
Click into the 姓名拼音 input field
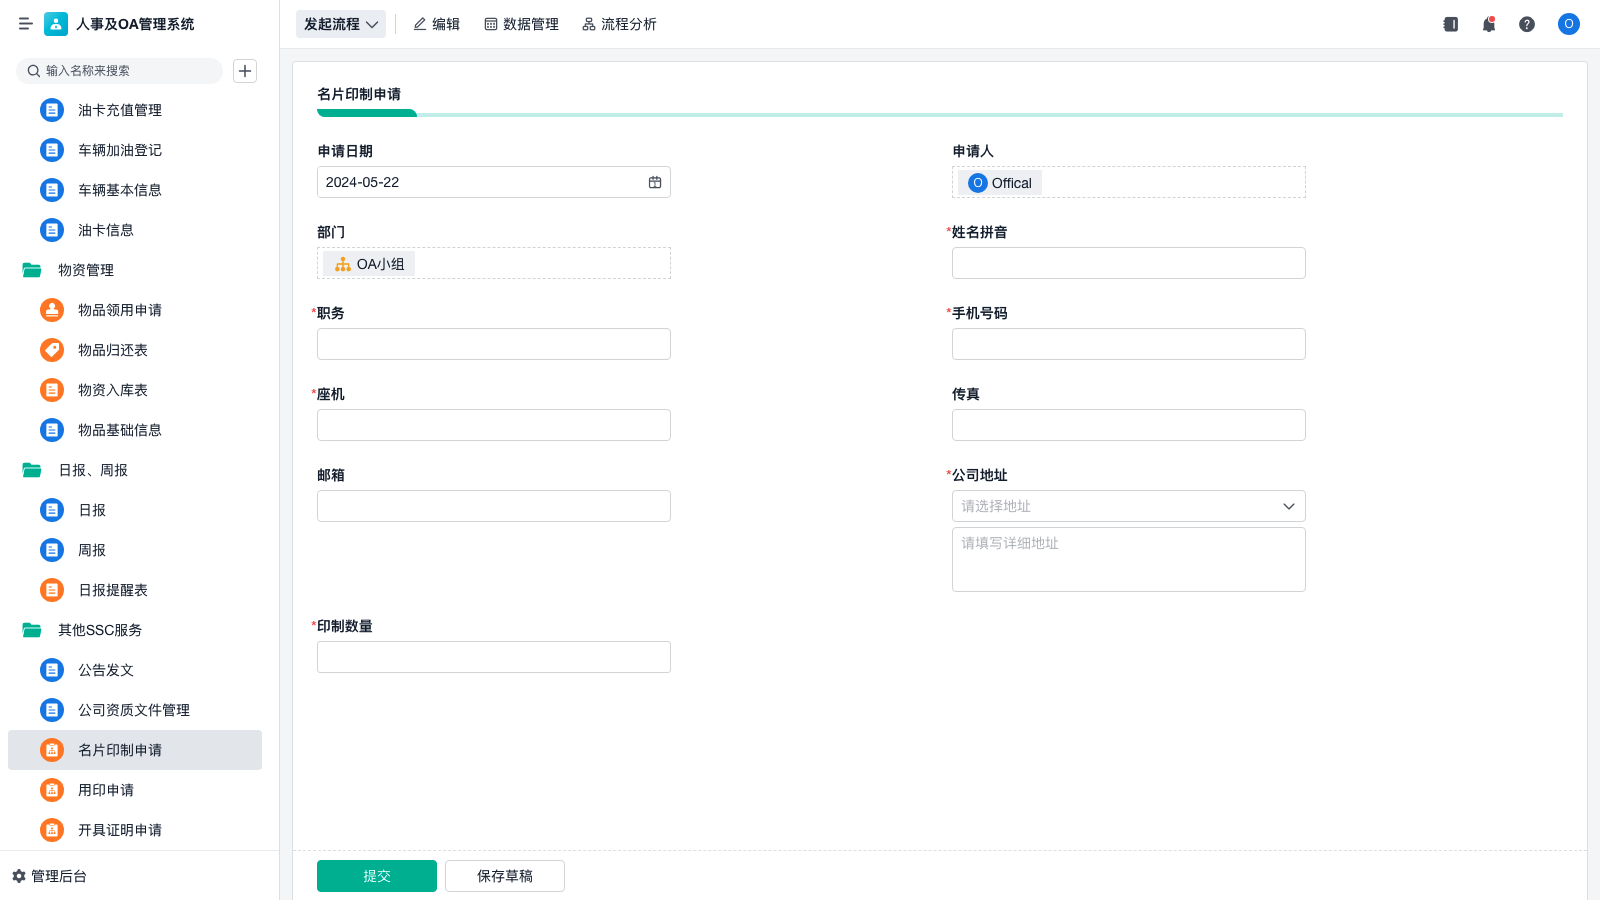(1128, 263)
